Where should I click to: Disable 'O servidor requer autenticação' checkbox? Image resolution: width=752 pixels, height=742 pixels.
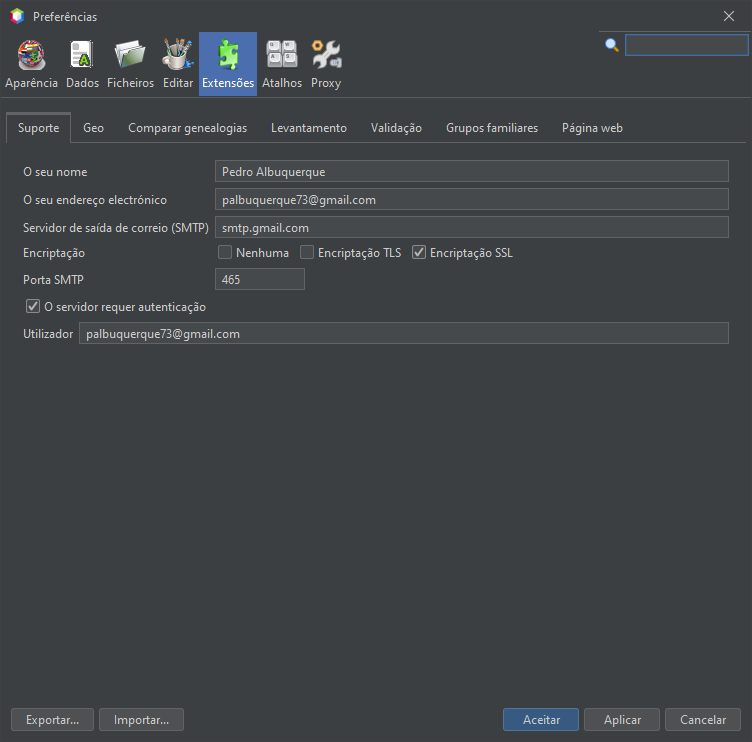(33, 307)
